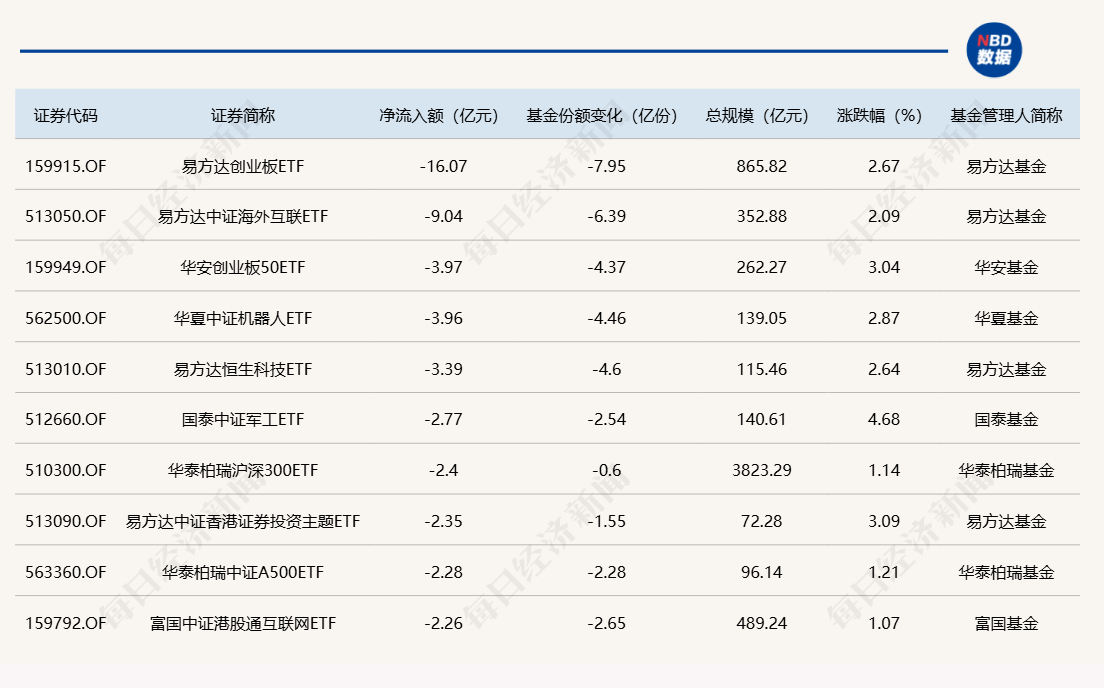Open 富国中证港股通互联网ETF fund name

pos(242,624)
